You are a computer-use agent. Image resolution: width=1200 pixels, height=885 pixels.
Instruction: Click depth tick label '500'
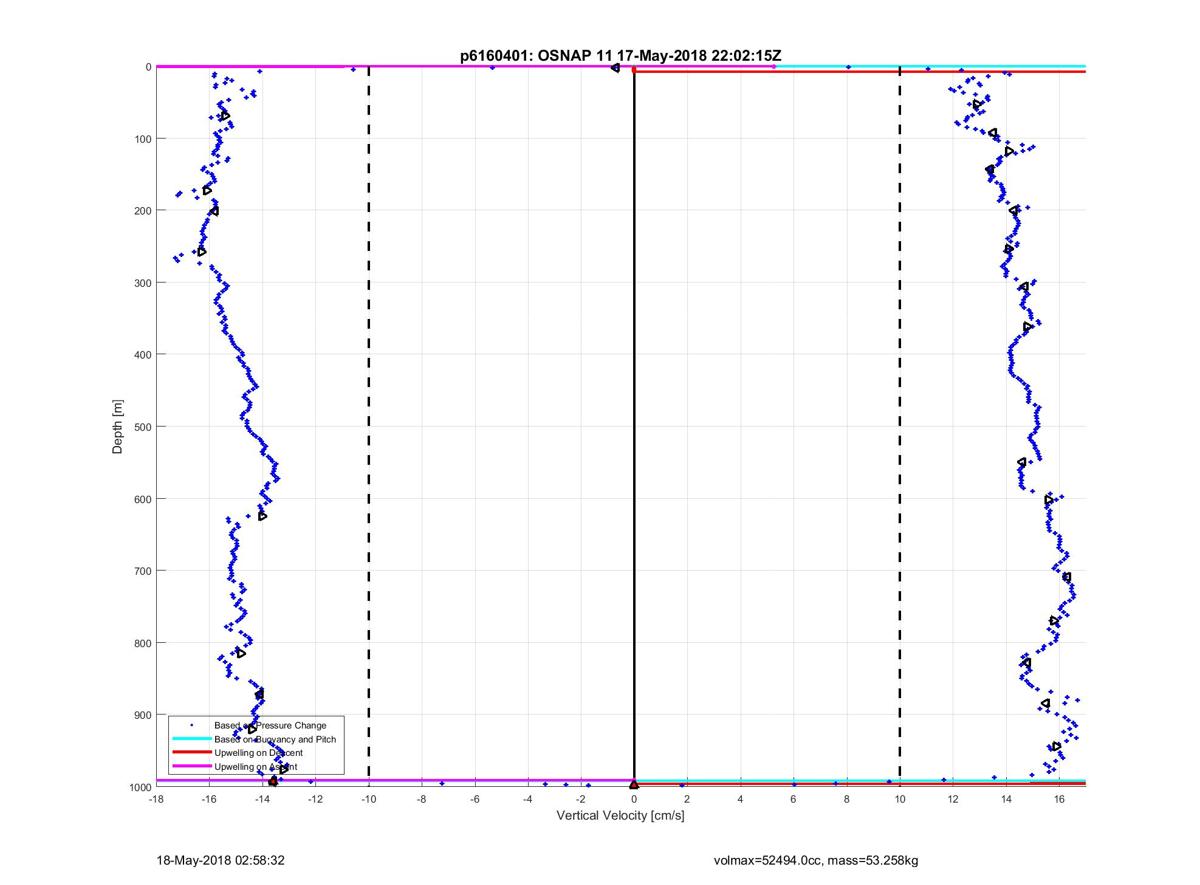coord(141,427)
